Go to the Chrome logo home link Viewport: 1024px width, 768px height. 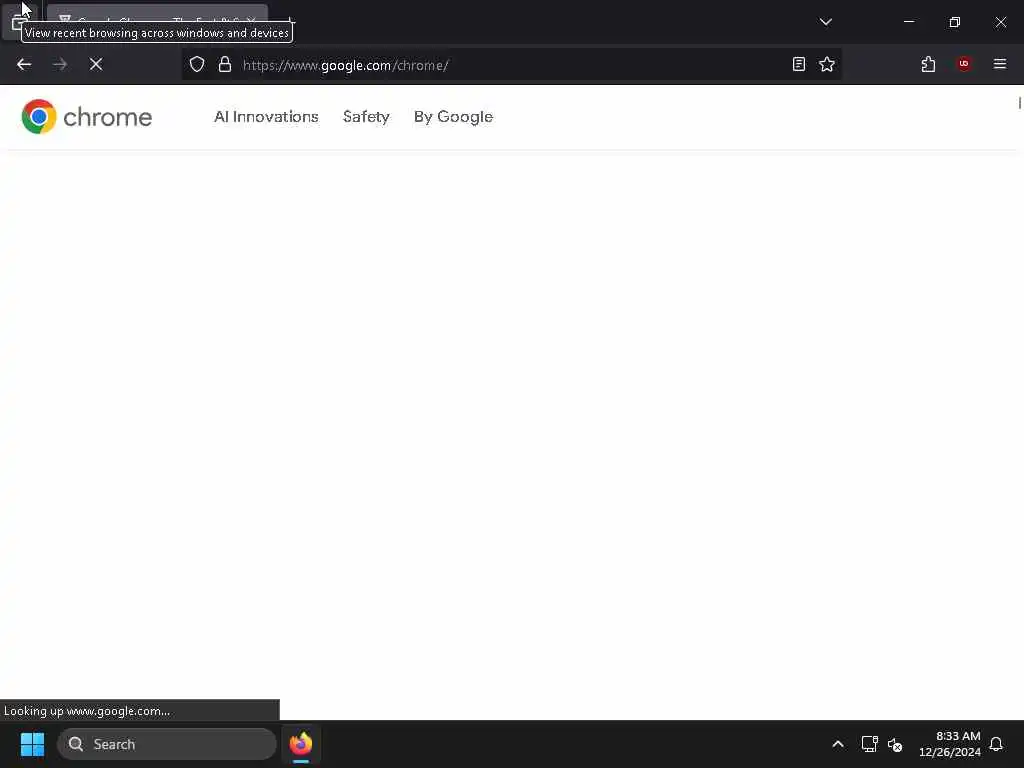tap(86, 117)
